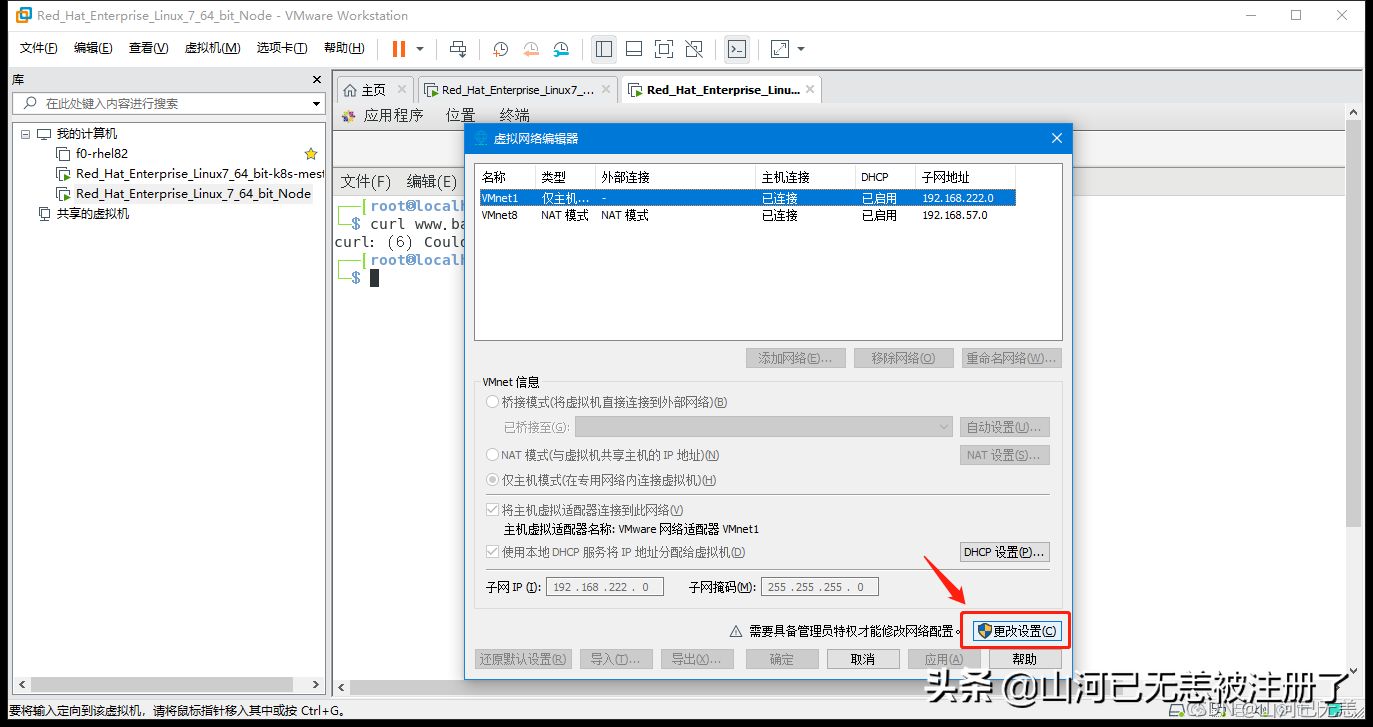Cancel the virtual network editor dialog
This screenshot has width=1373, height=727.
[863, 659]
